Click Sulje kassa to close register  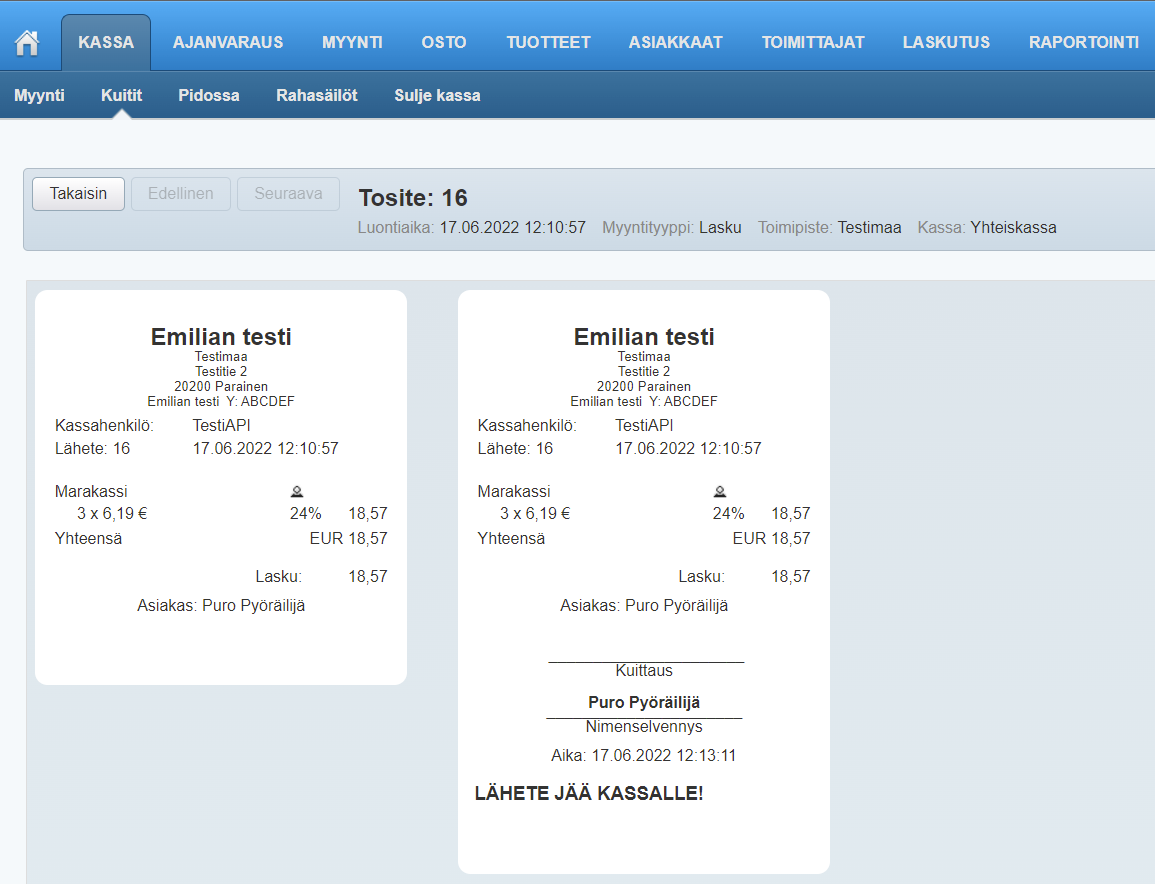pos(437,96)
